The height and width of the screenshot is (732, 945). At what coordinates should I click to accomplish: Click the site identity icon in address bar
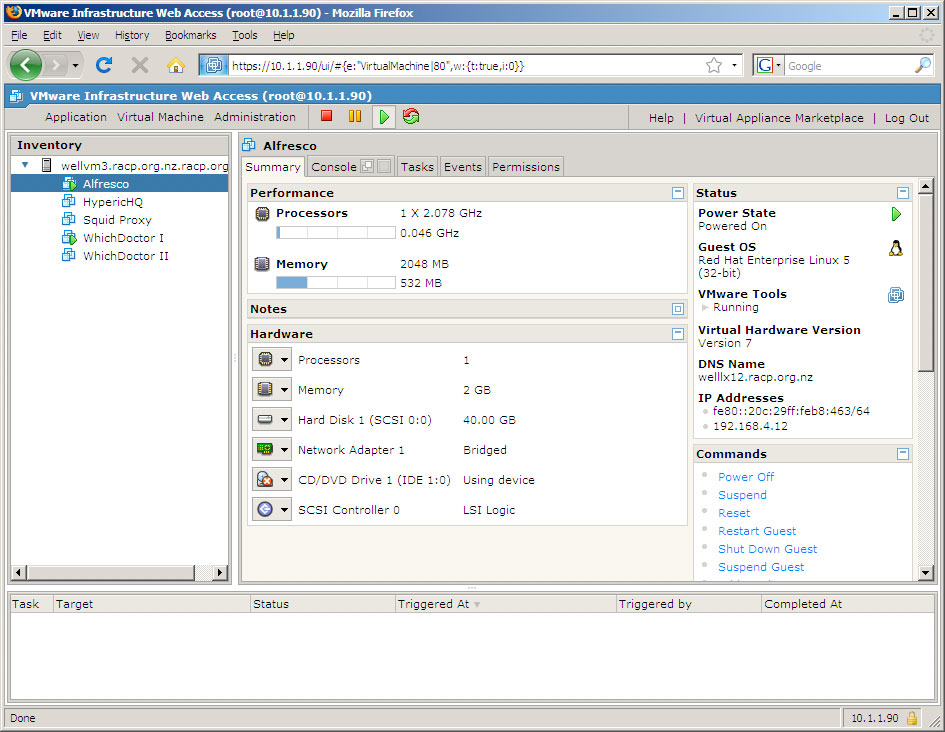pyautogui.click(x=214, y=65)
